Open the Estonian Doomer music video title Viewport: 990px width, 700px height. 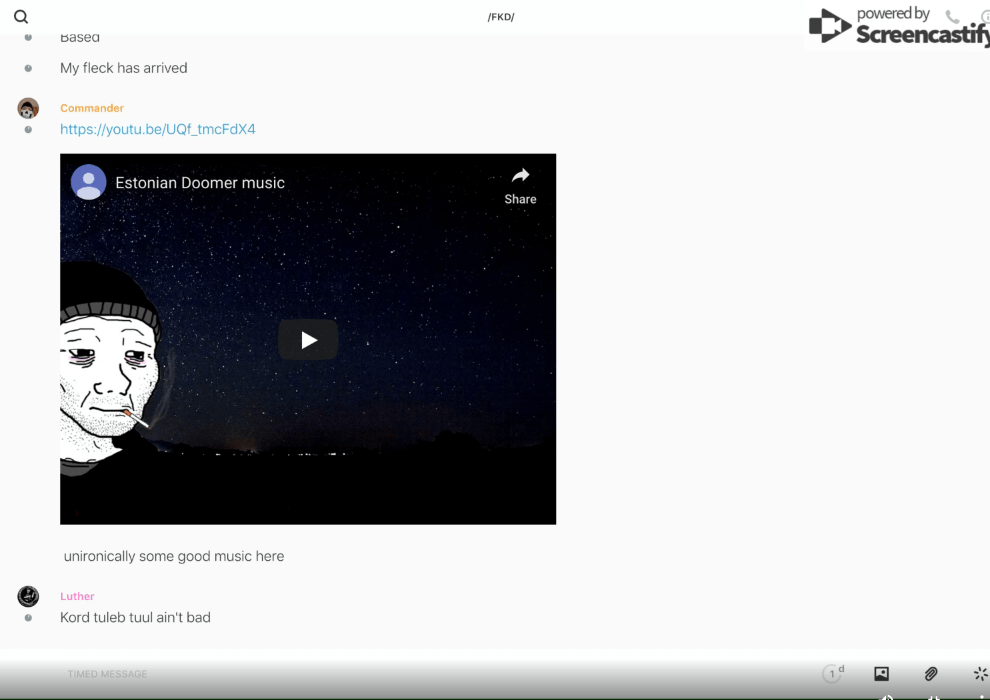pyautogui.click(x=200, y=183)
